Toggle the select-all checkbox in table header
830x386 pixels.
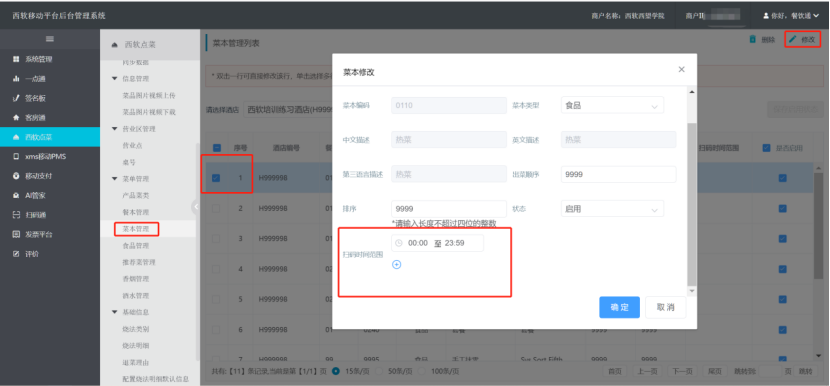coord(216,148)
